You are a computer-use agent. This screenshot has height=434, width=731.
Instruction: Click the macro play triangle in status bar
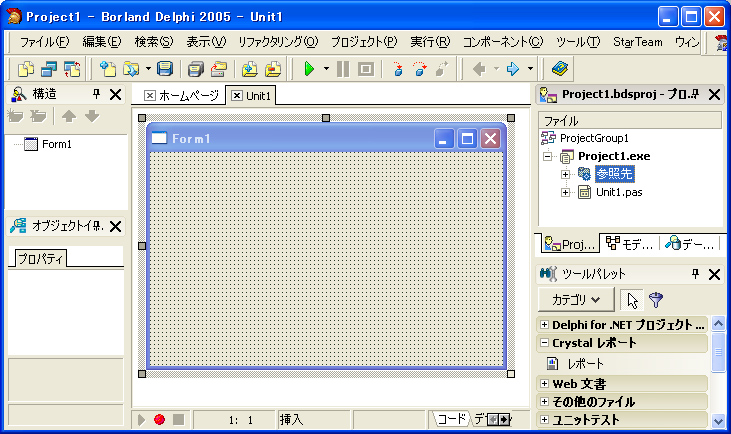pyautogui.click(x=141, y=420)
